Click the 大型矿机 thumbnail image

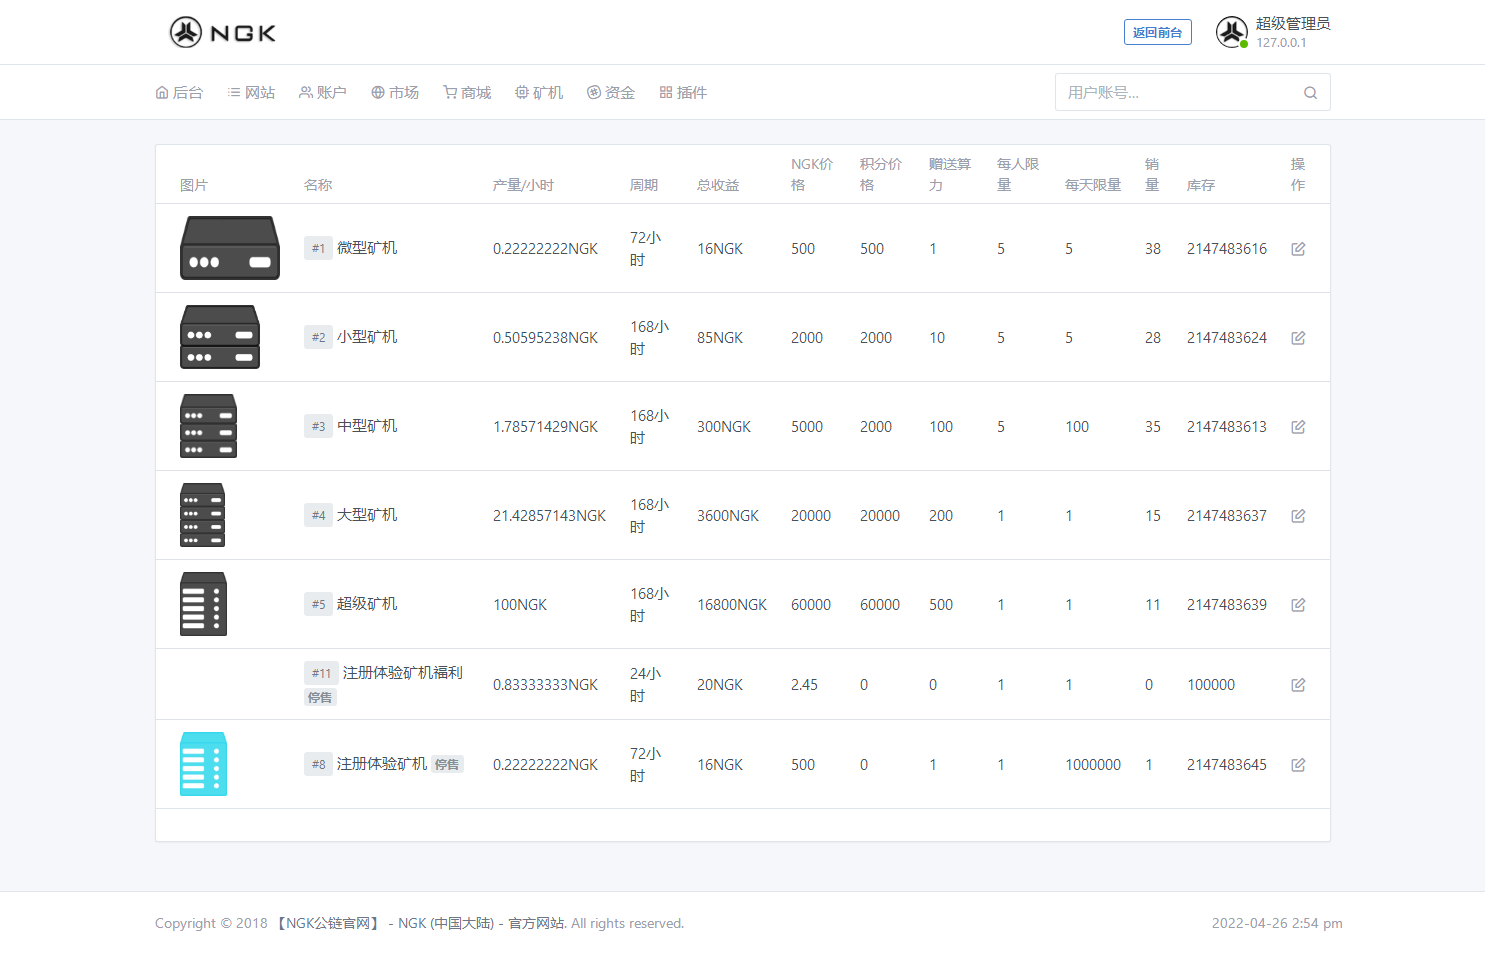(202, 515)
